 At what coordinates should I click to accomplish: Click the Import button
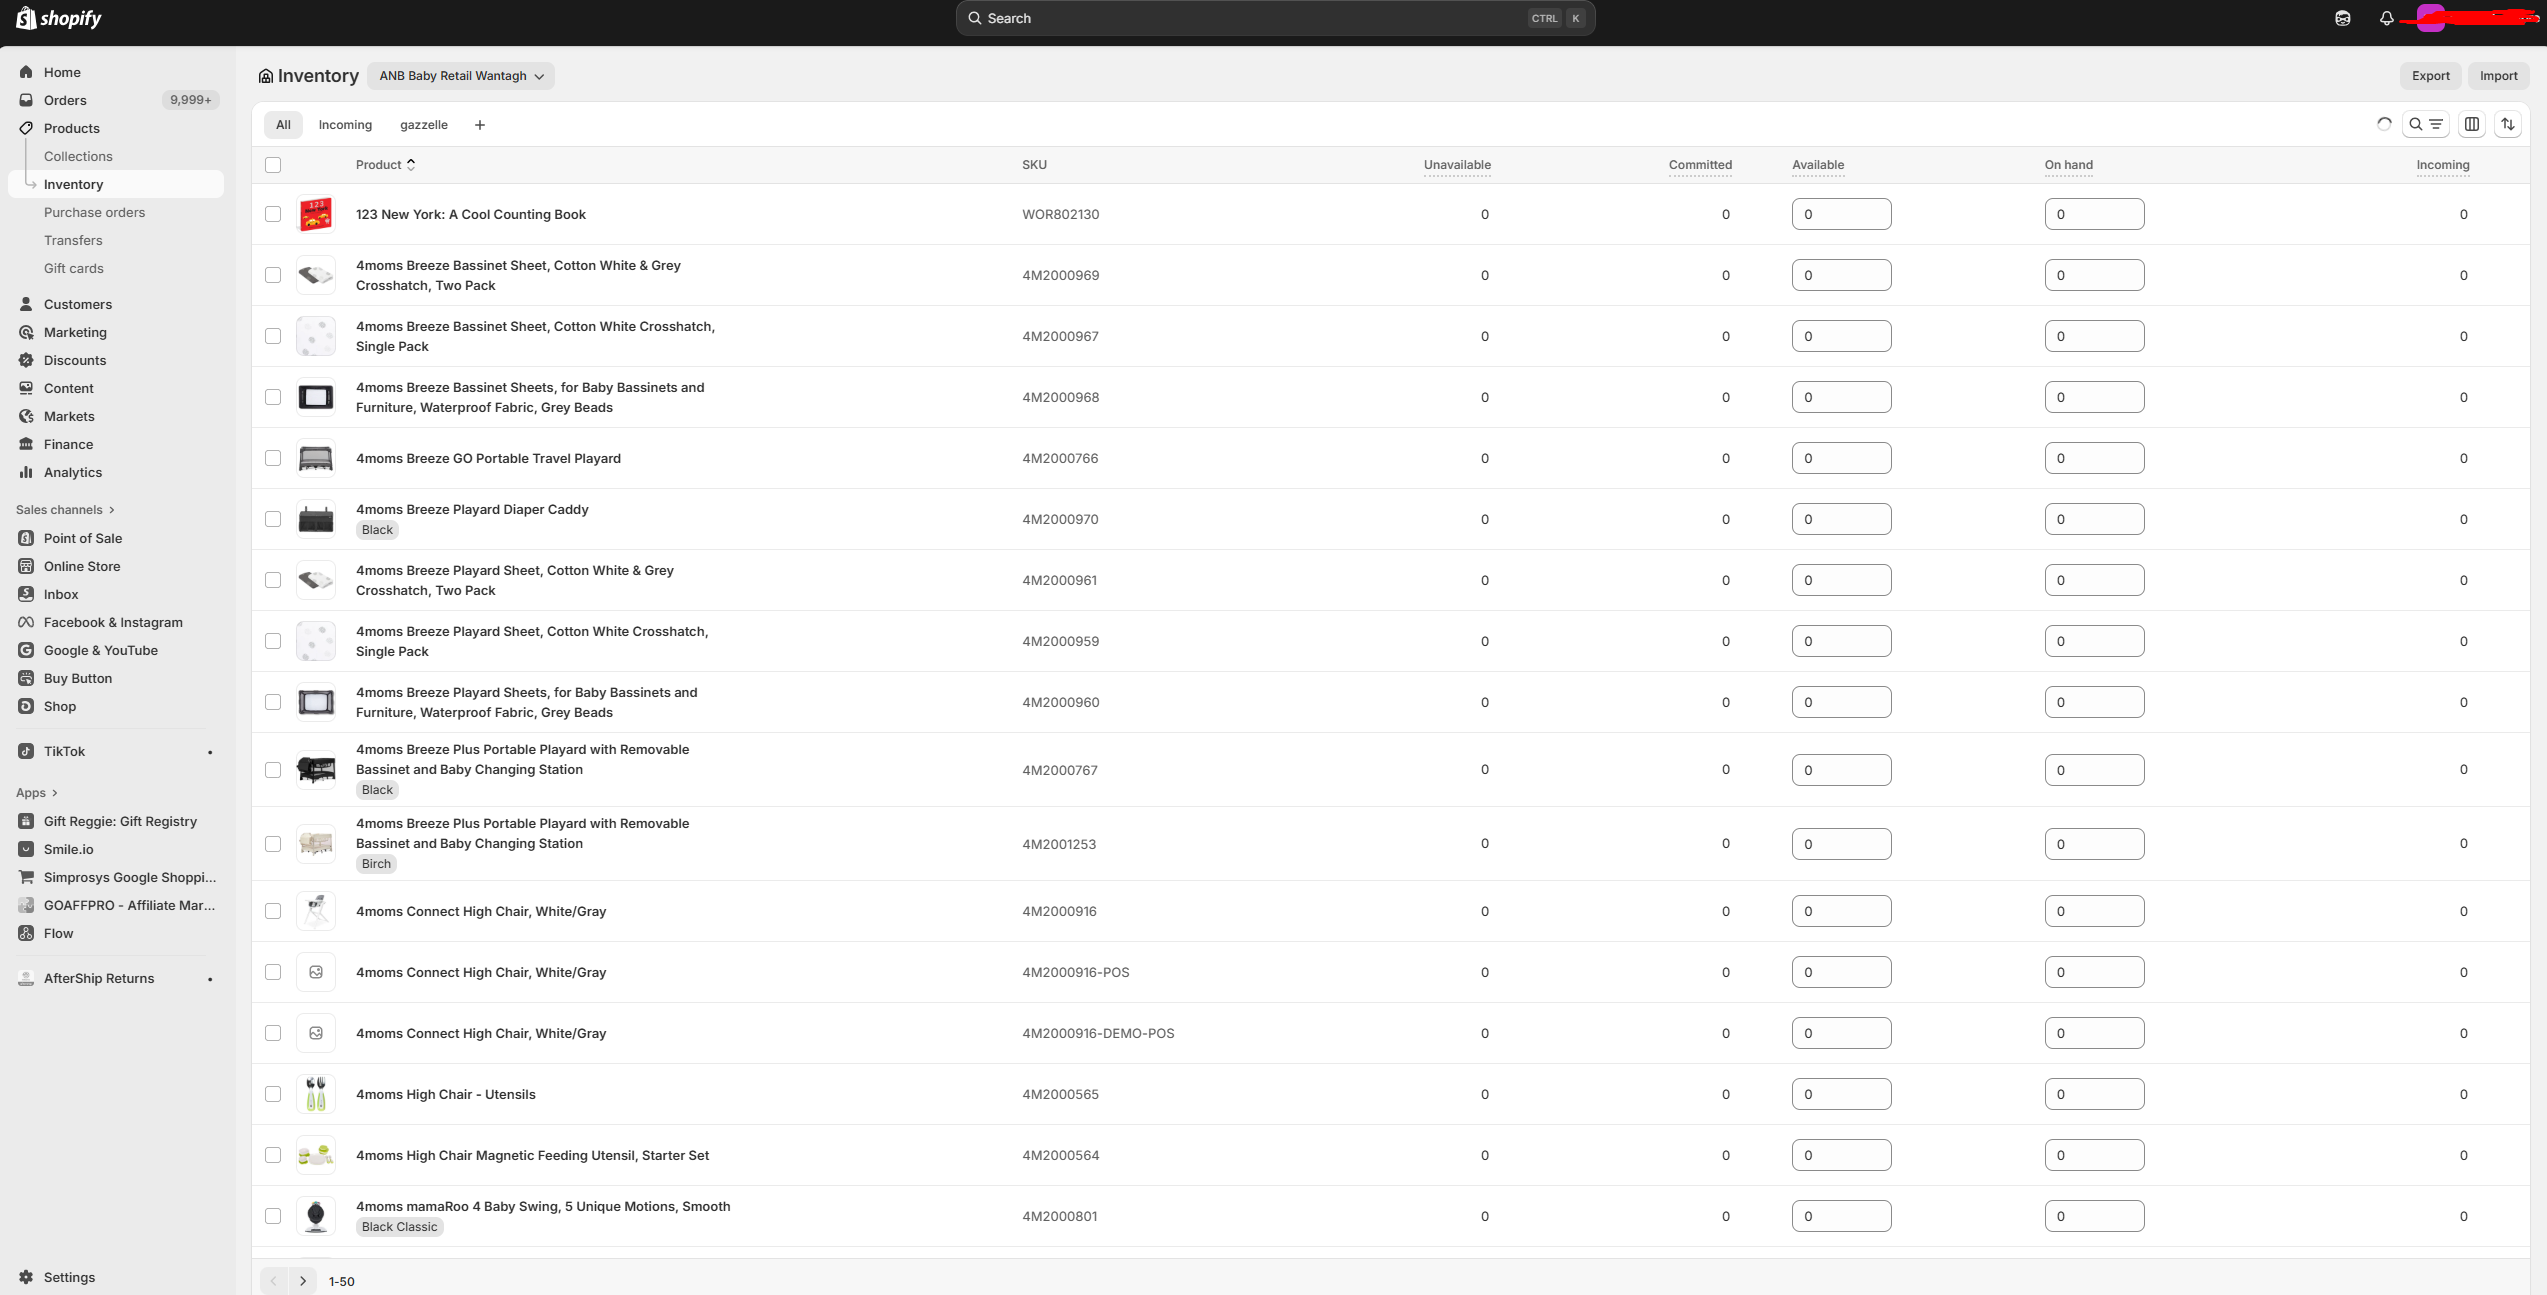[x=2498, y=76]
